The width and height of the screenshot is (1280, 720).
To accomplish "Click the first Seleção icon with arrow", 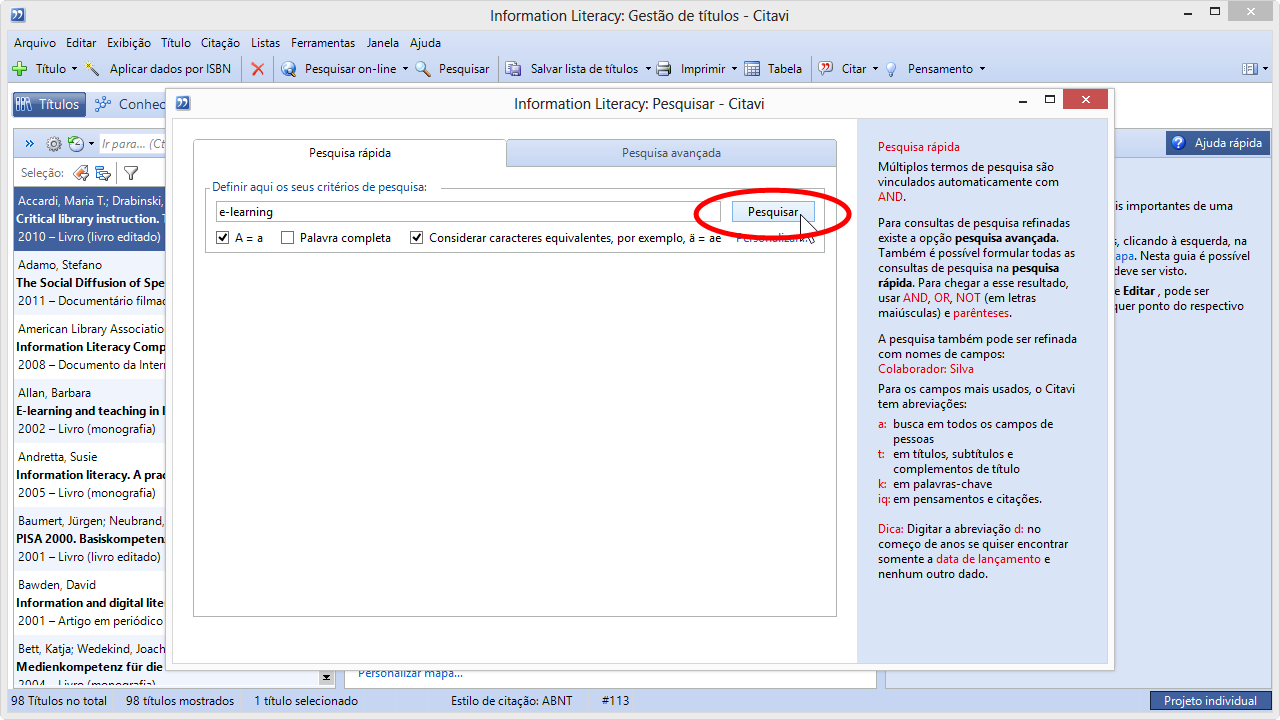I will pos(81,173).
